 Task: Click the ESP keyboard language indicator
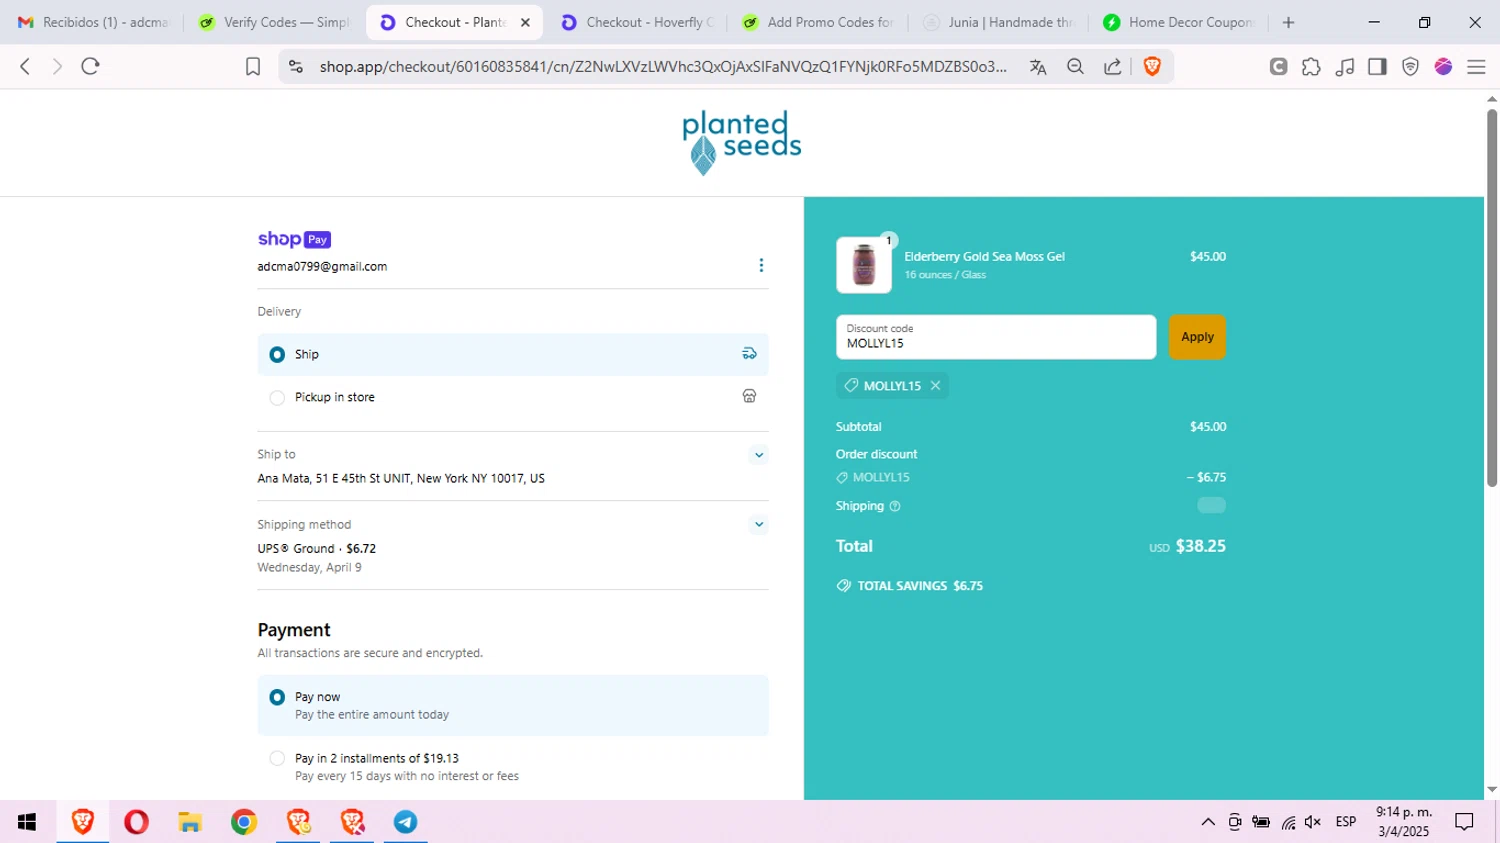[x=1346, y=822]
